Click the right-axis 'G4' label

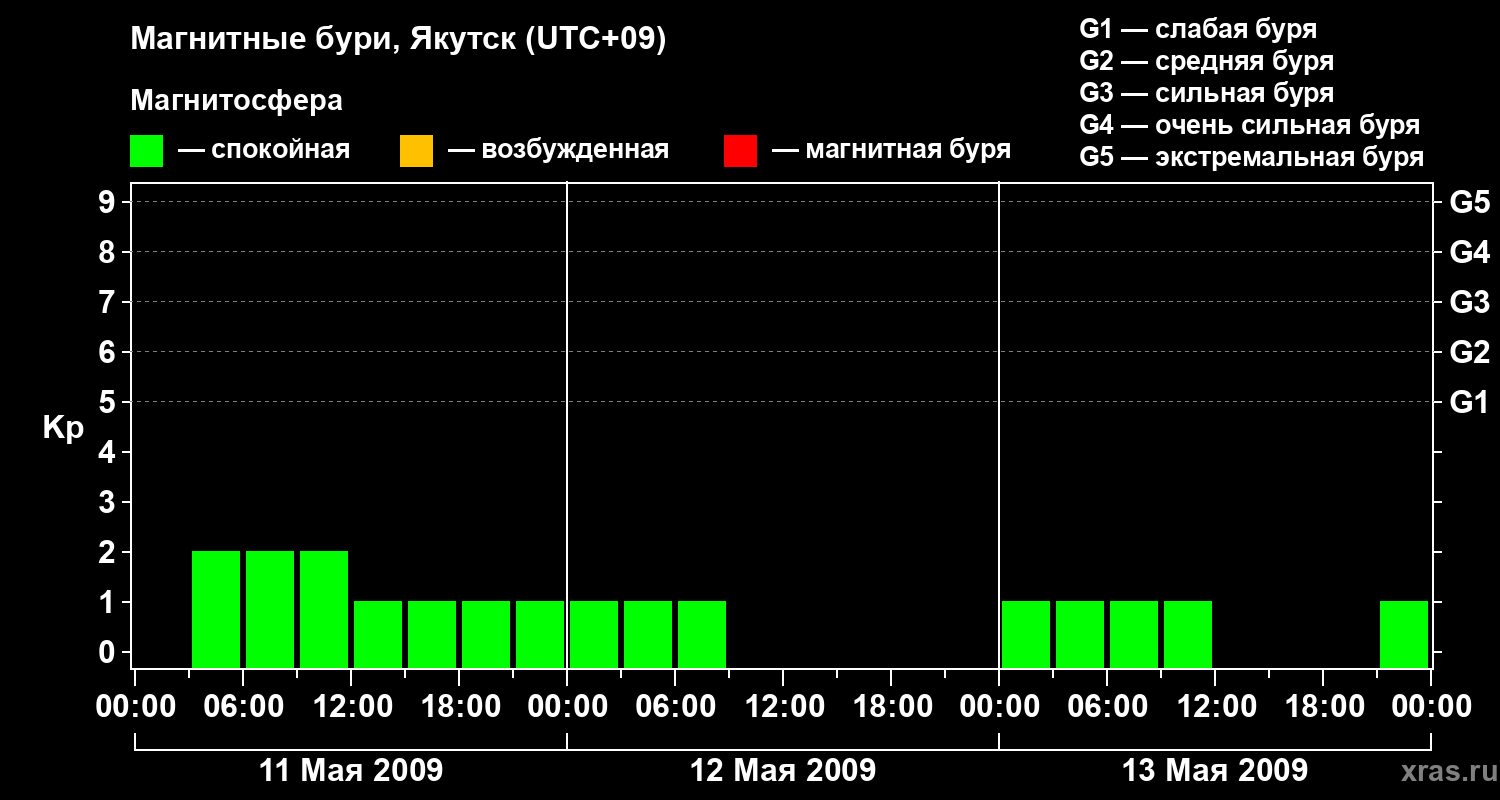coord(1469,253)
